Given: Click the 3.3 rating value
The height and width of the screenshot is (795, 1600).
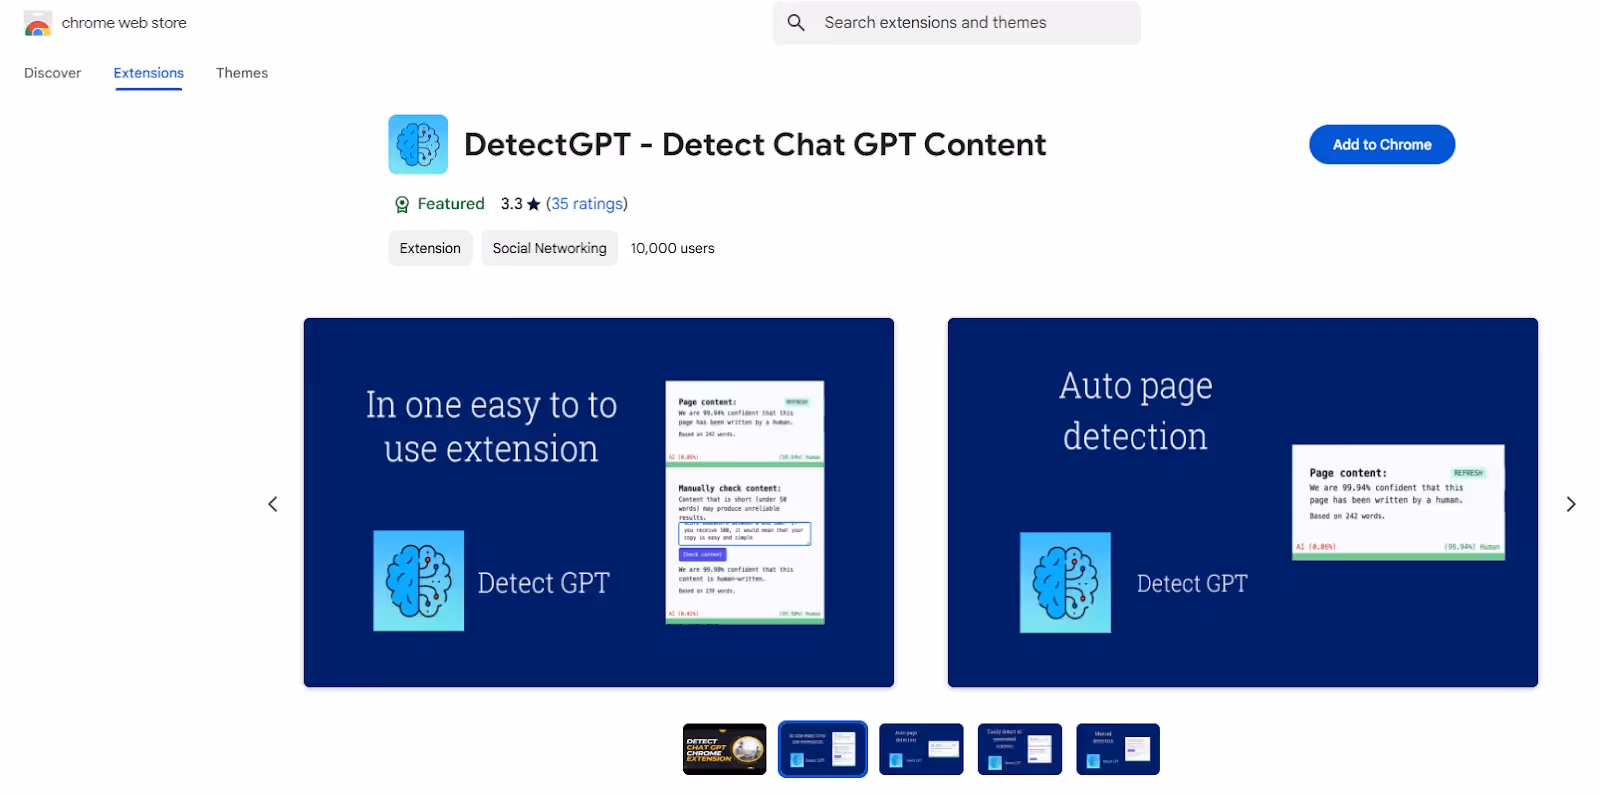Looking at the screenshot, I should click(512, 204).
